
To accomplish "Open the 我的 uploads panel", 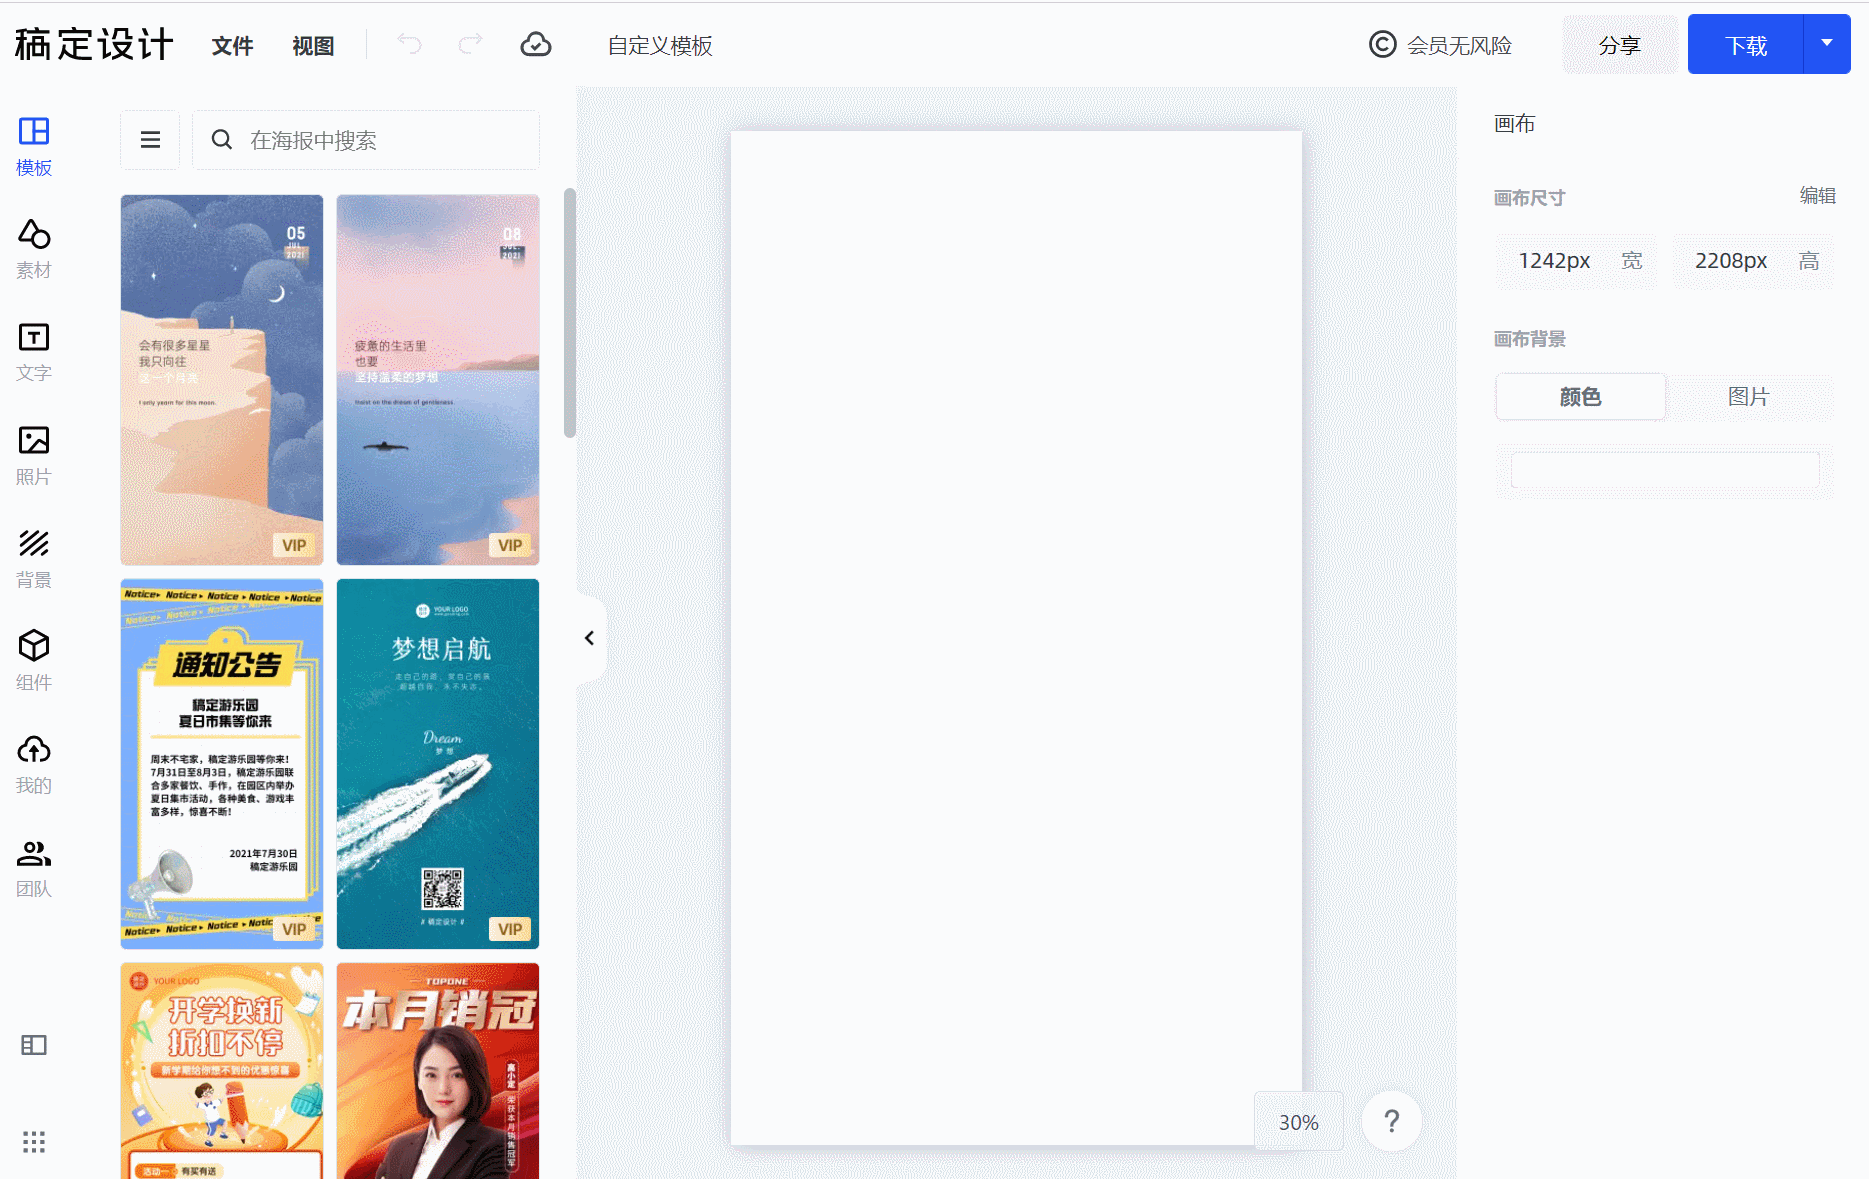I will 34,764.
